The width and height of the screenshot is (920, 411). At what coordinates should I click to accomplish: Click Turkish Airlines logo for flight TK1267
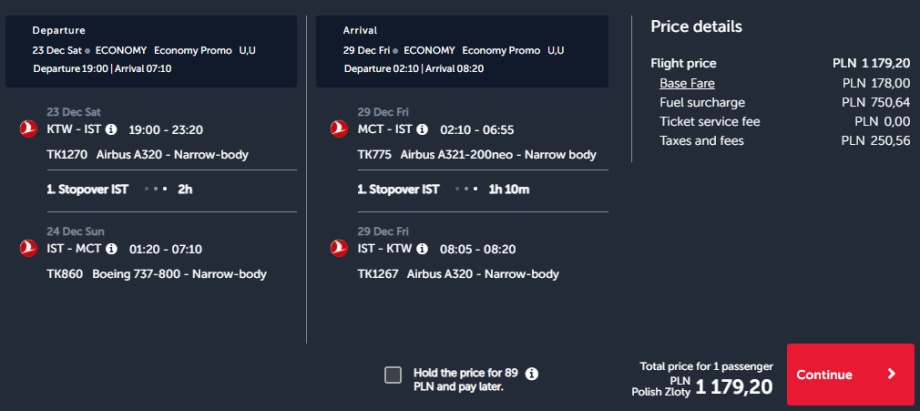[x=339, y=249]
